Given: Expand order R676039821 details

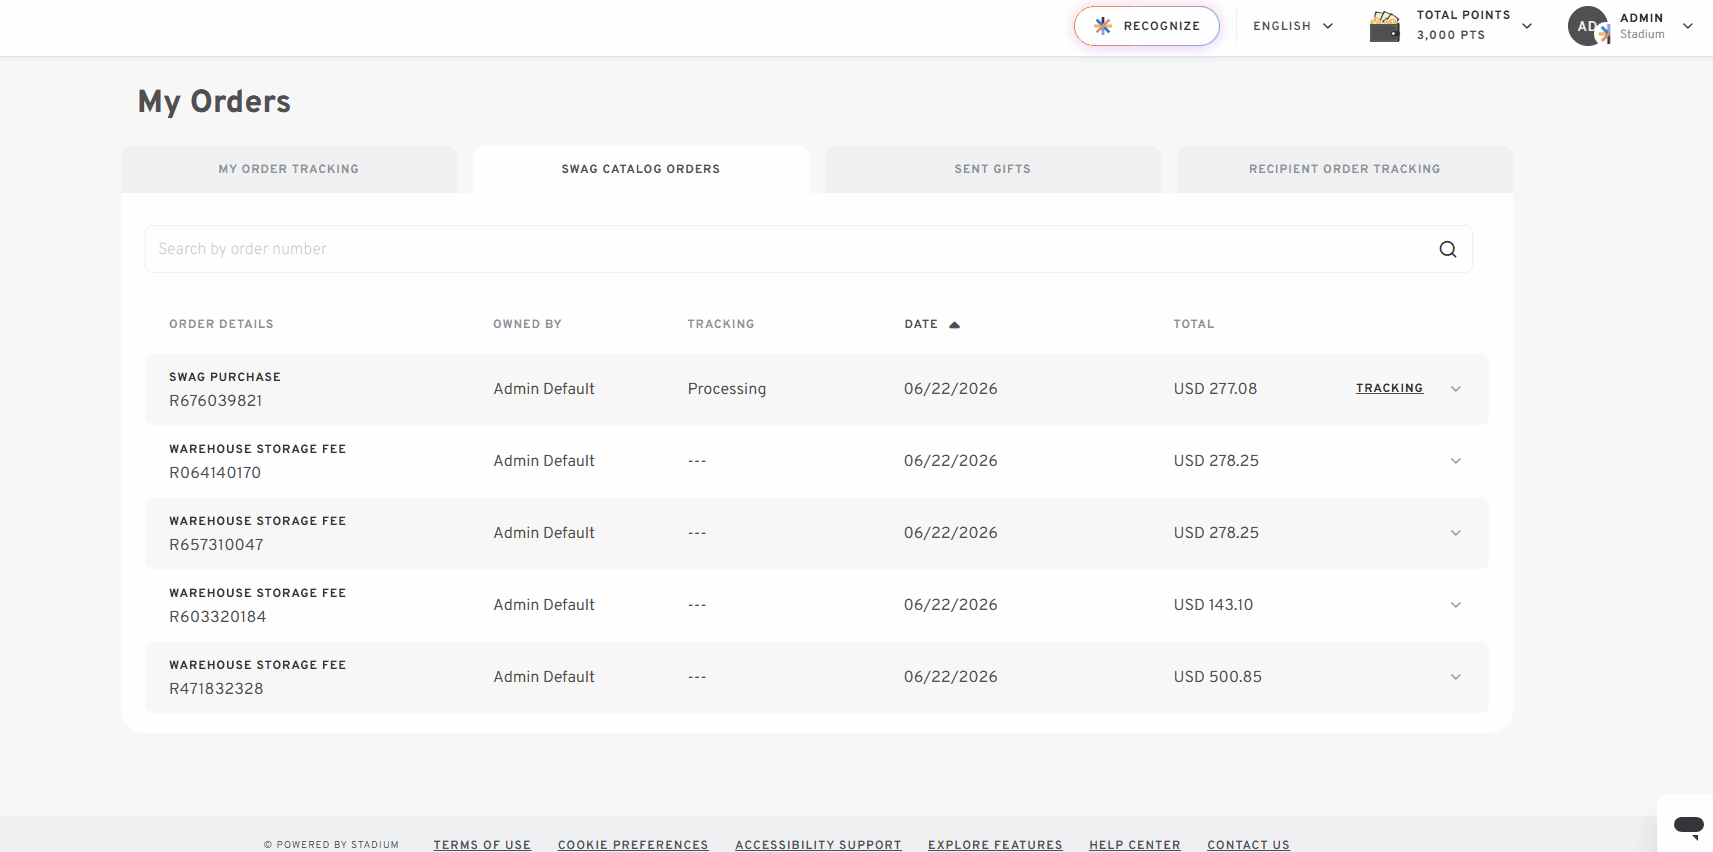Looking at the screenshot, I should tap(1456, 389).
